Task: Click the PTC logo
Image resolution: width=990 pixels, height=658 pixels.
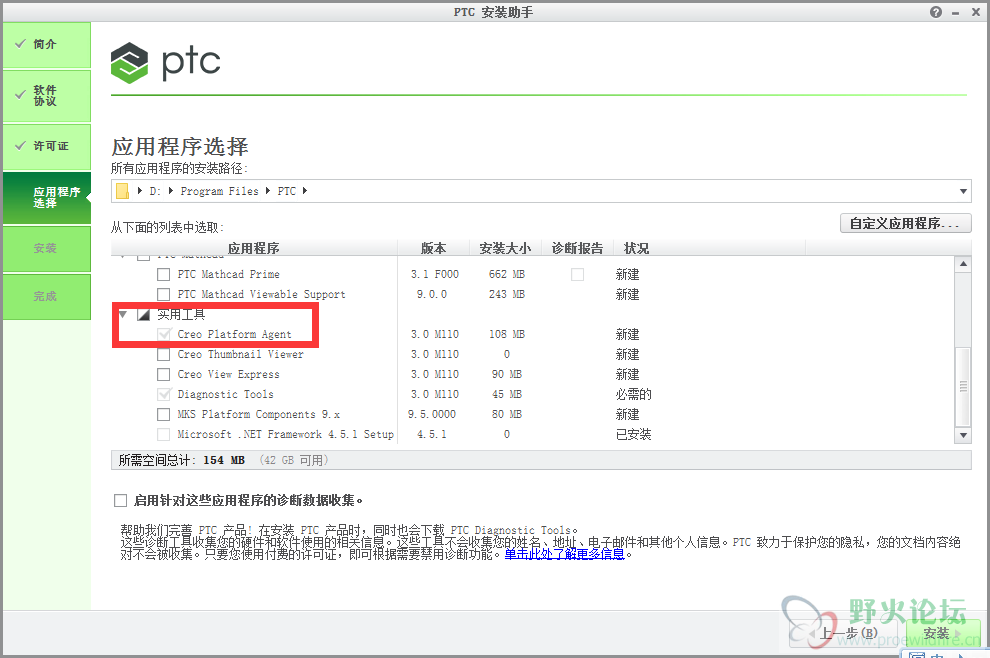Action: pyautogui.click(x=165, y=63)
